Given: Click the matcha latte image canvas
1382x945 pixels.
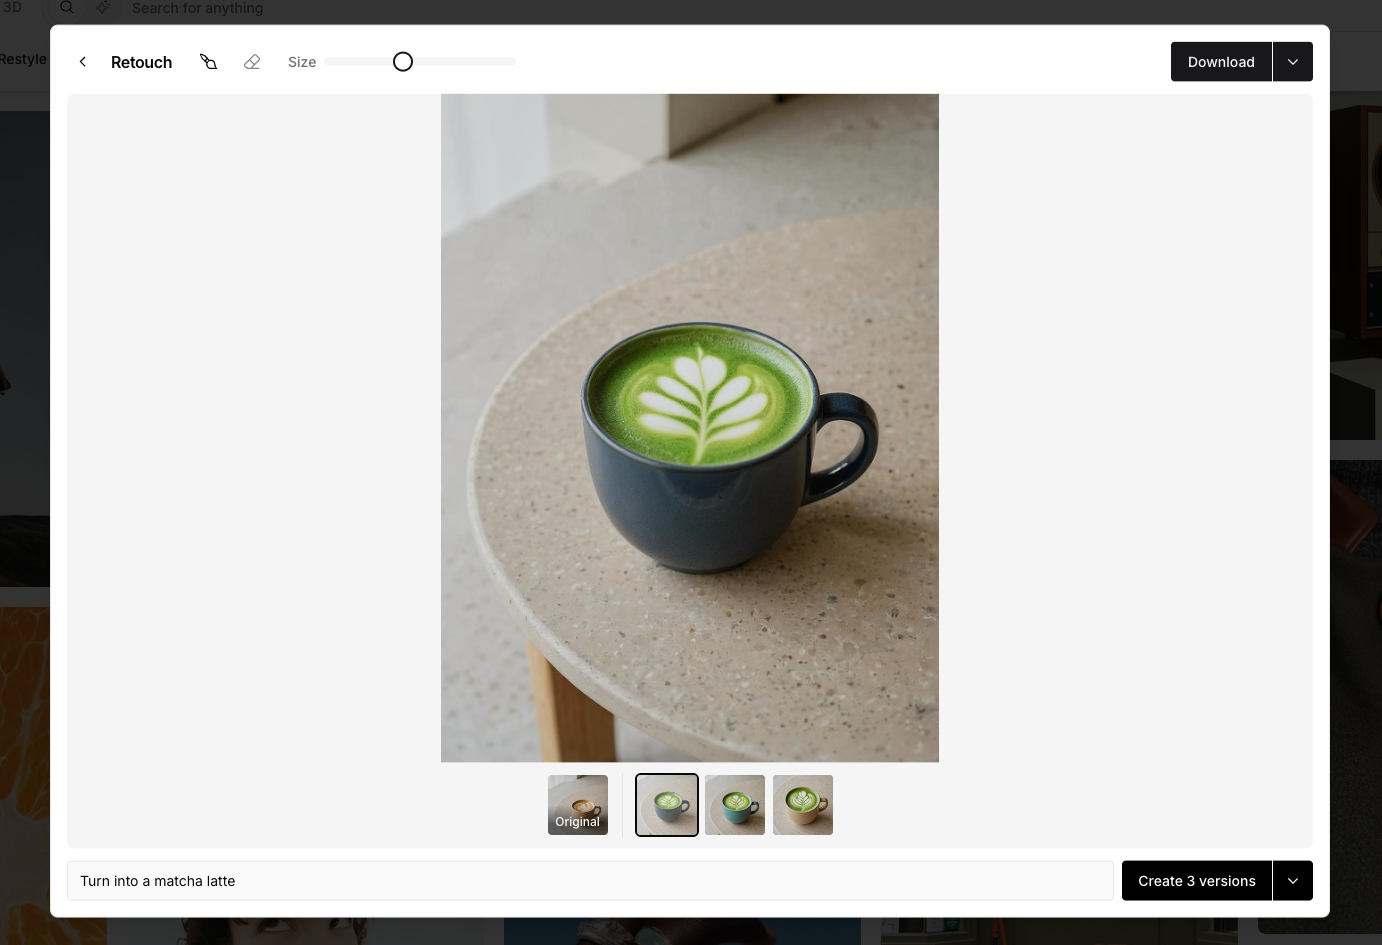Looking at the screenshot, I should click(690, 428).
